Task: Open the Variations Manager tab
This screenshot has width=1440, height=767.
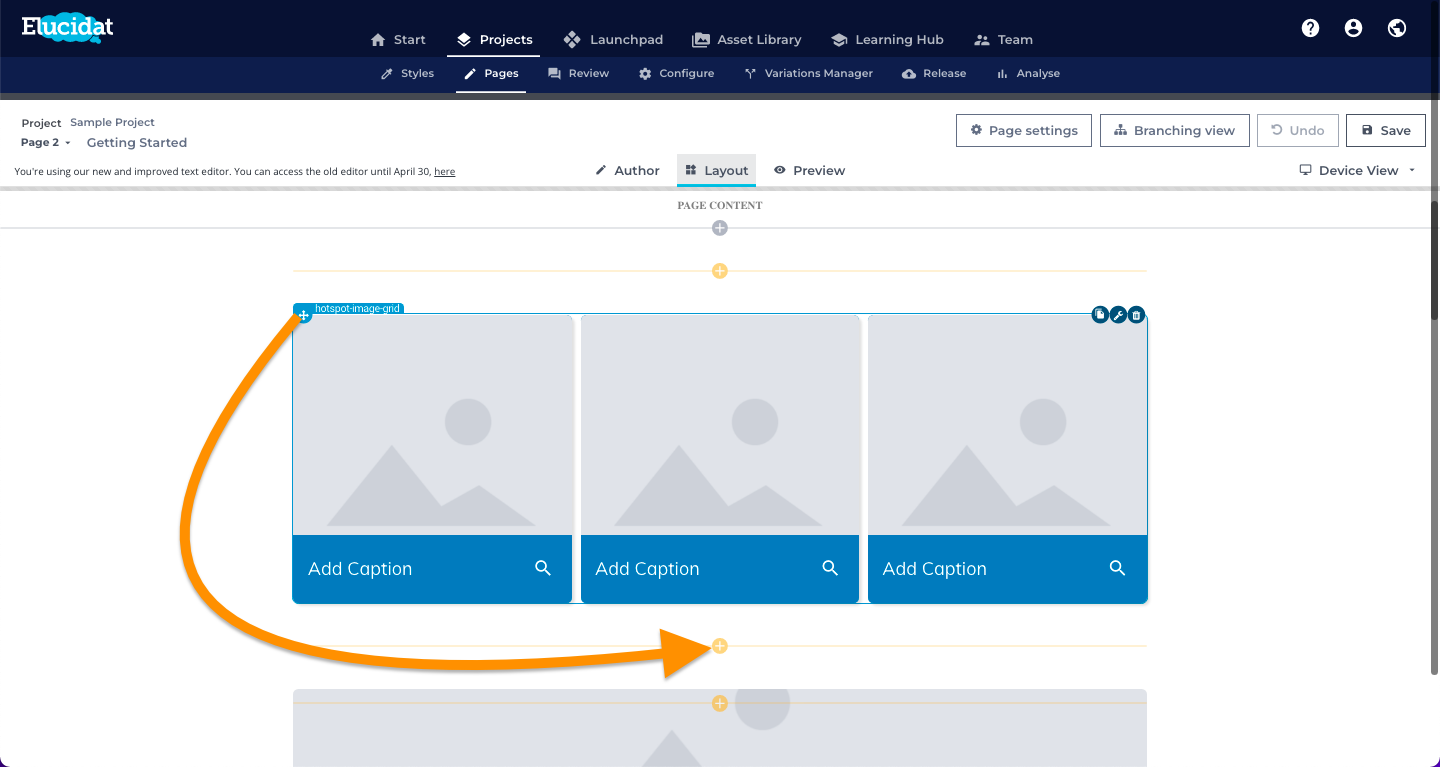Action: pyautogui.click(x=809, y=73)
